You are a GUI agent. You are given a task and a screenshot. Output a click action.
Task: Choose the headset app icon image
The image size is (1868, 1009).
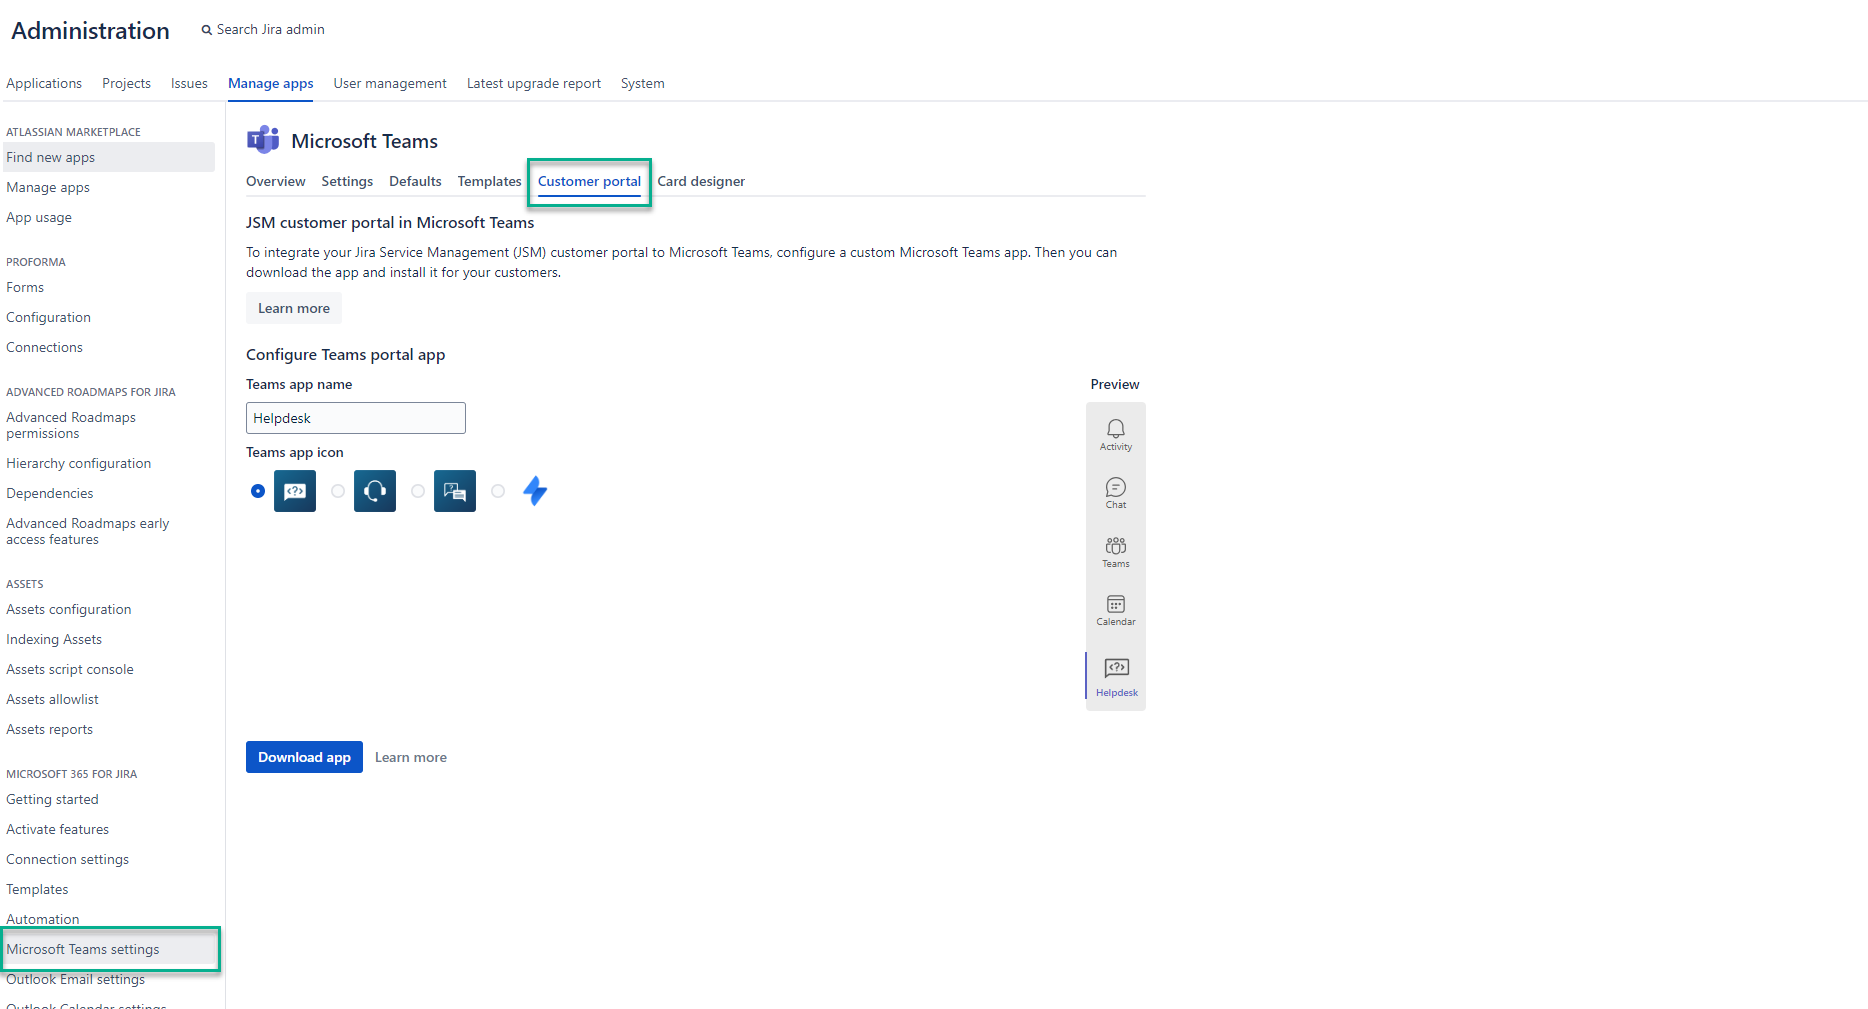click(375, 491)
